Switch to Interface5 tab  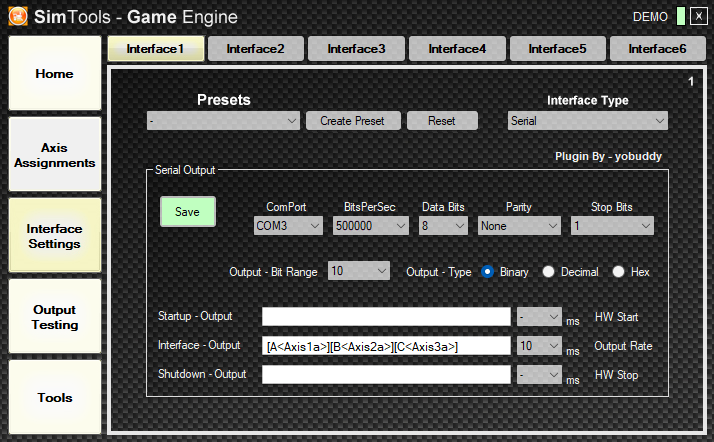coord(557,48)
